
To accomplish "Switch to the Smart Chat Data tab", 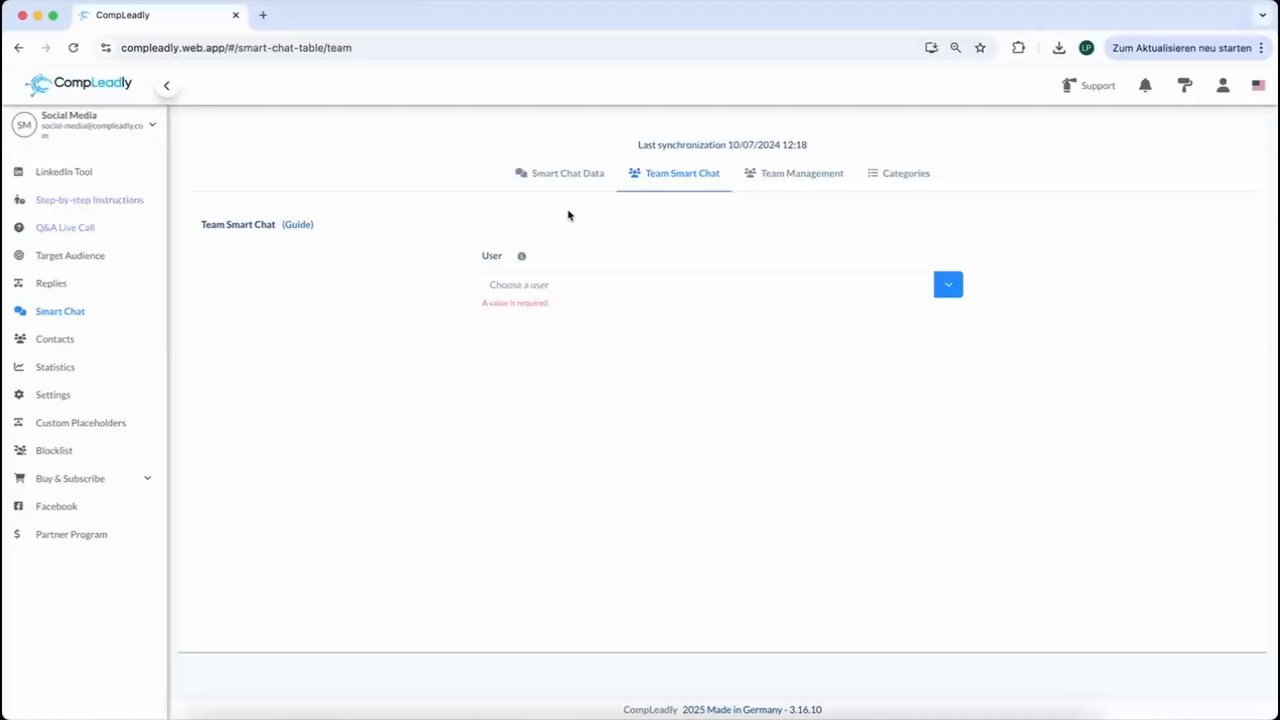I will pyautogui.click(x=559, y=173).
